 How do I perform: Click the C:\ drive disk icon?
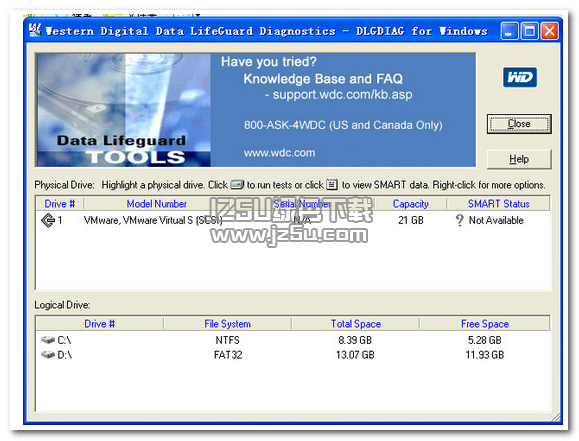coord(48,339)
